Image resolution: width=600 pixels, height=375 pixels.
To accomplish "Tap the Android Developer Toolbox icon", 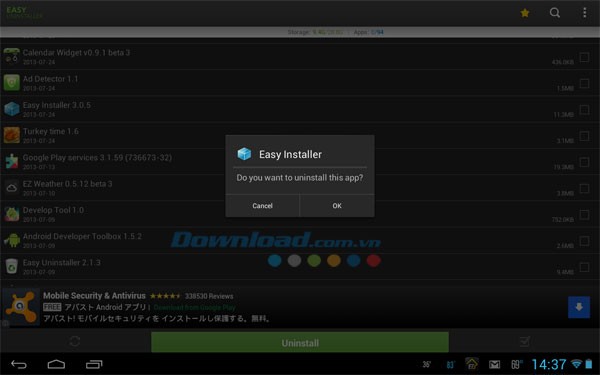I will tap(12, 240).
